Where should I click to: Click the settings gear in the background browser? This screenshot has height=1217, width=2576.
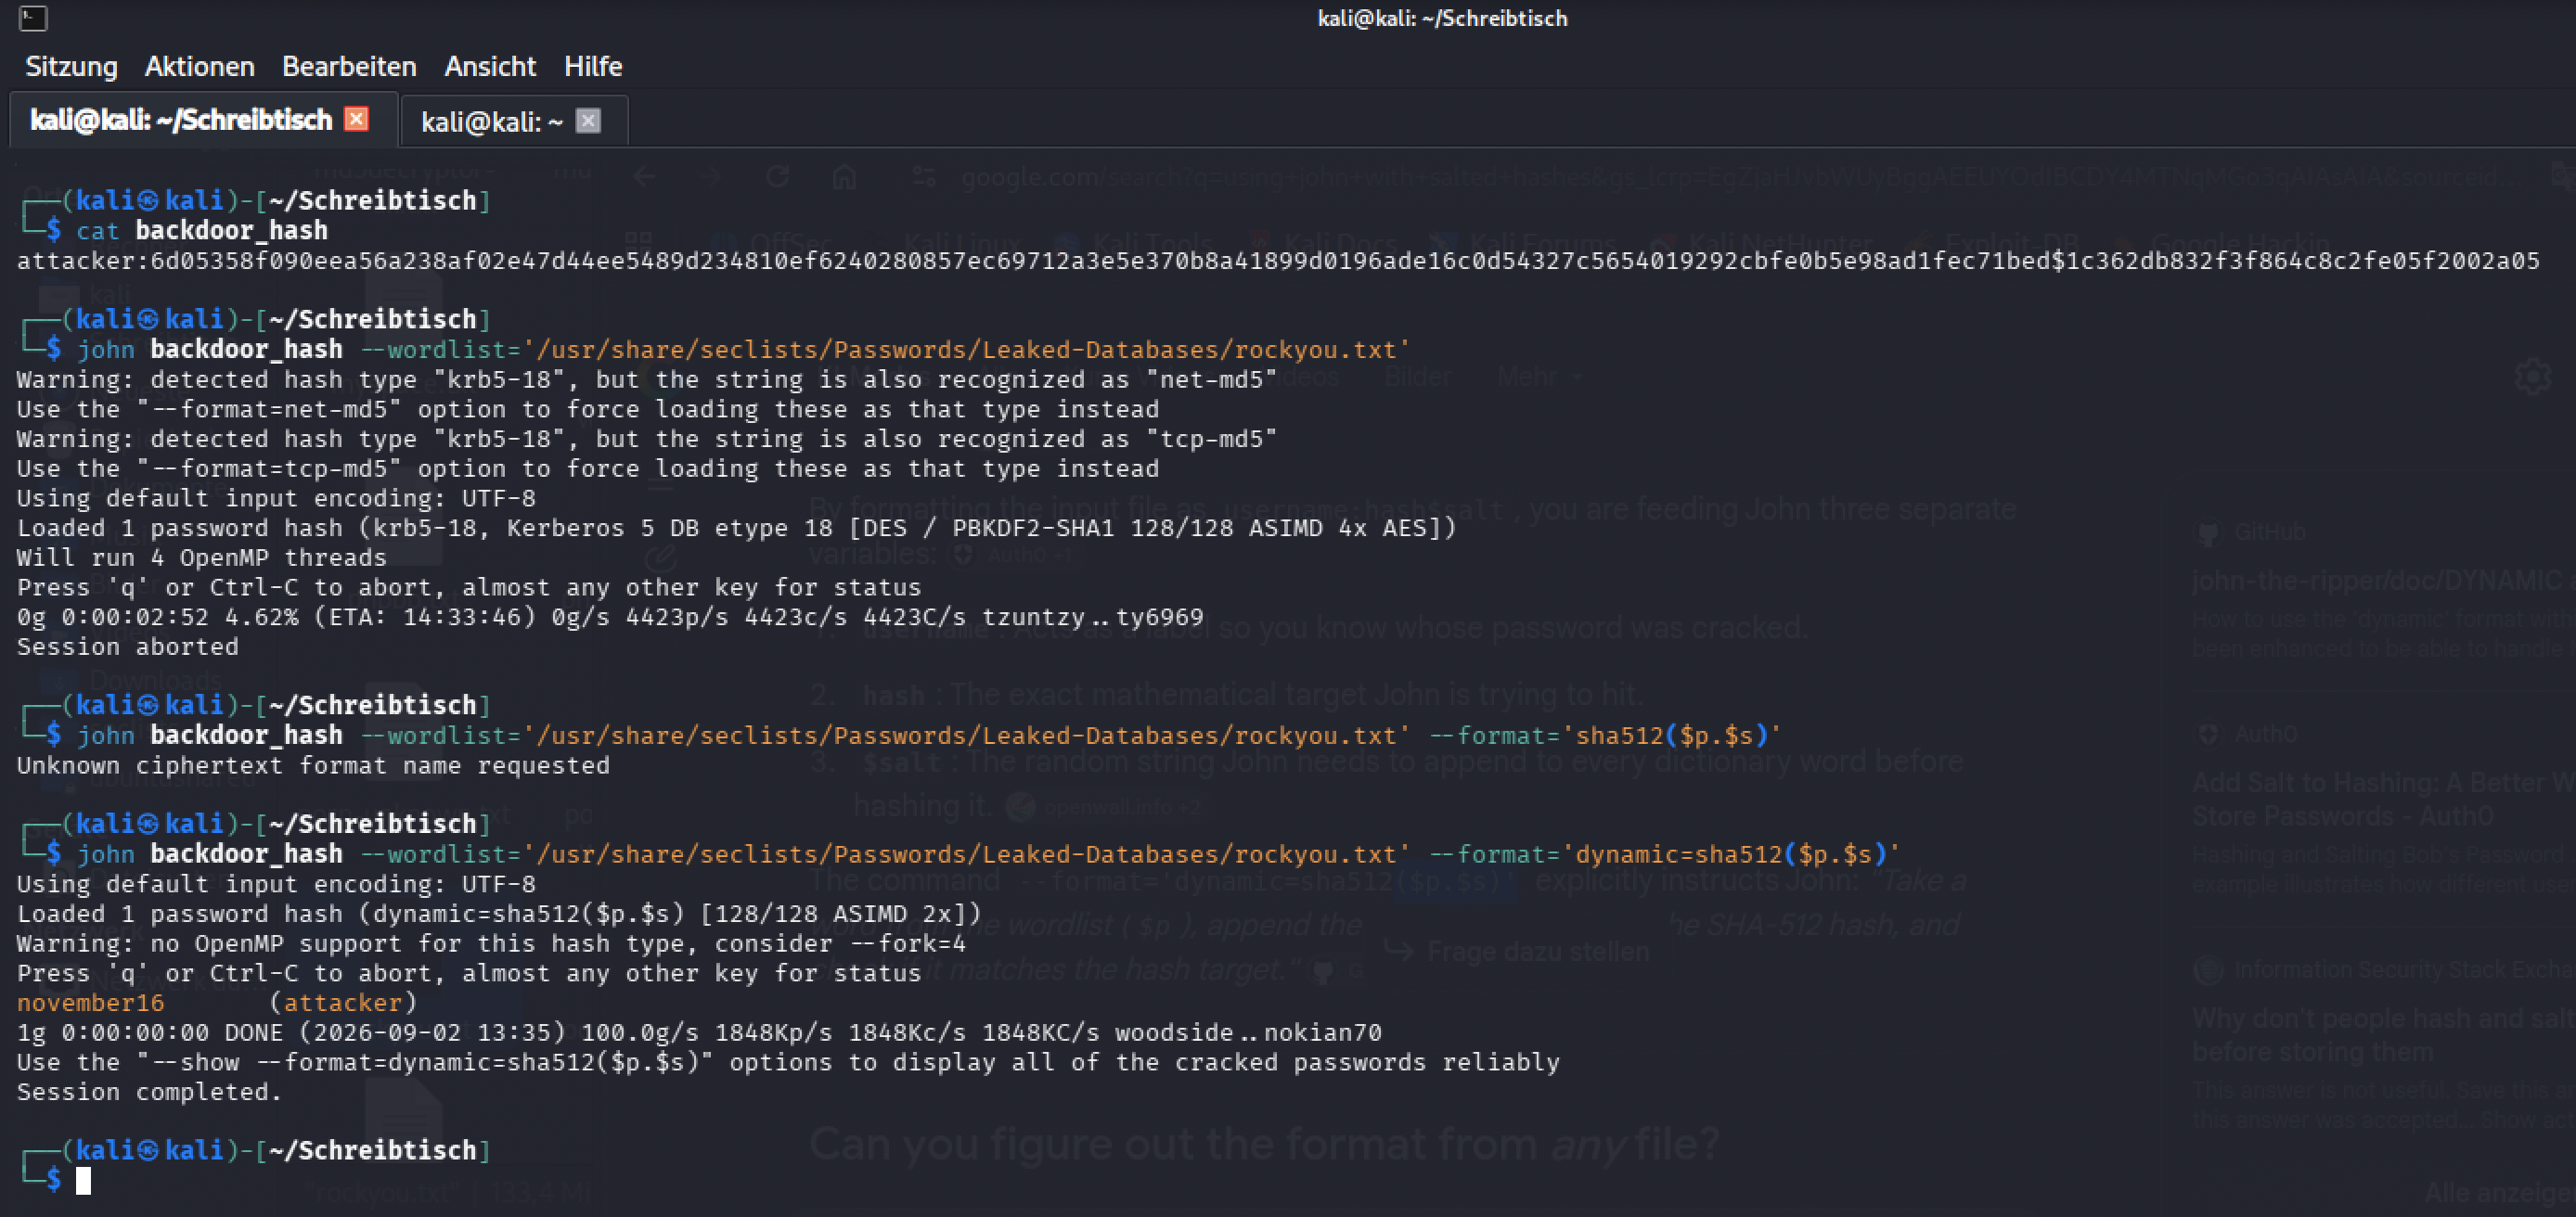2532,377
